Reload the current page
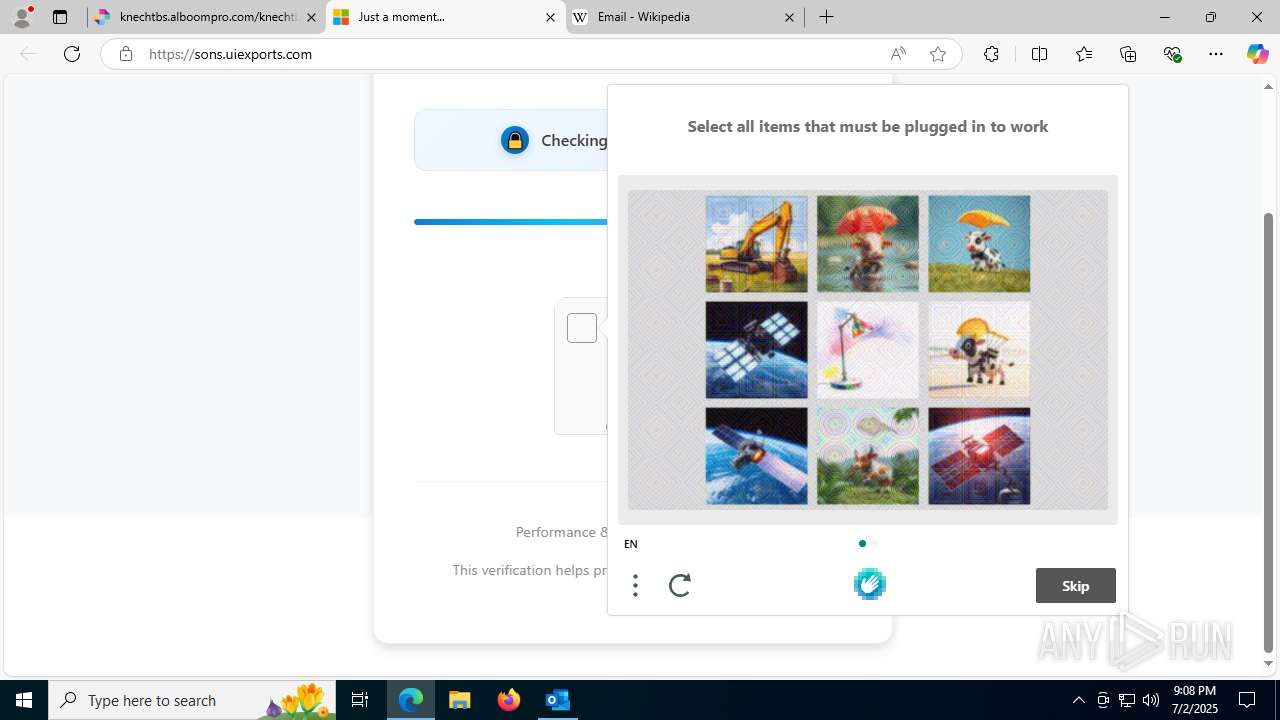1280x720 pixels. point(72,54)
